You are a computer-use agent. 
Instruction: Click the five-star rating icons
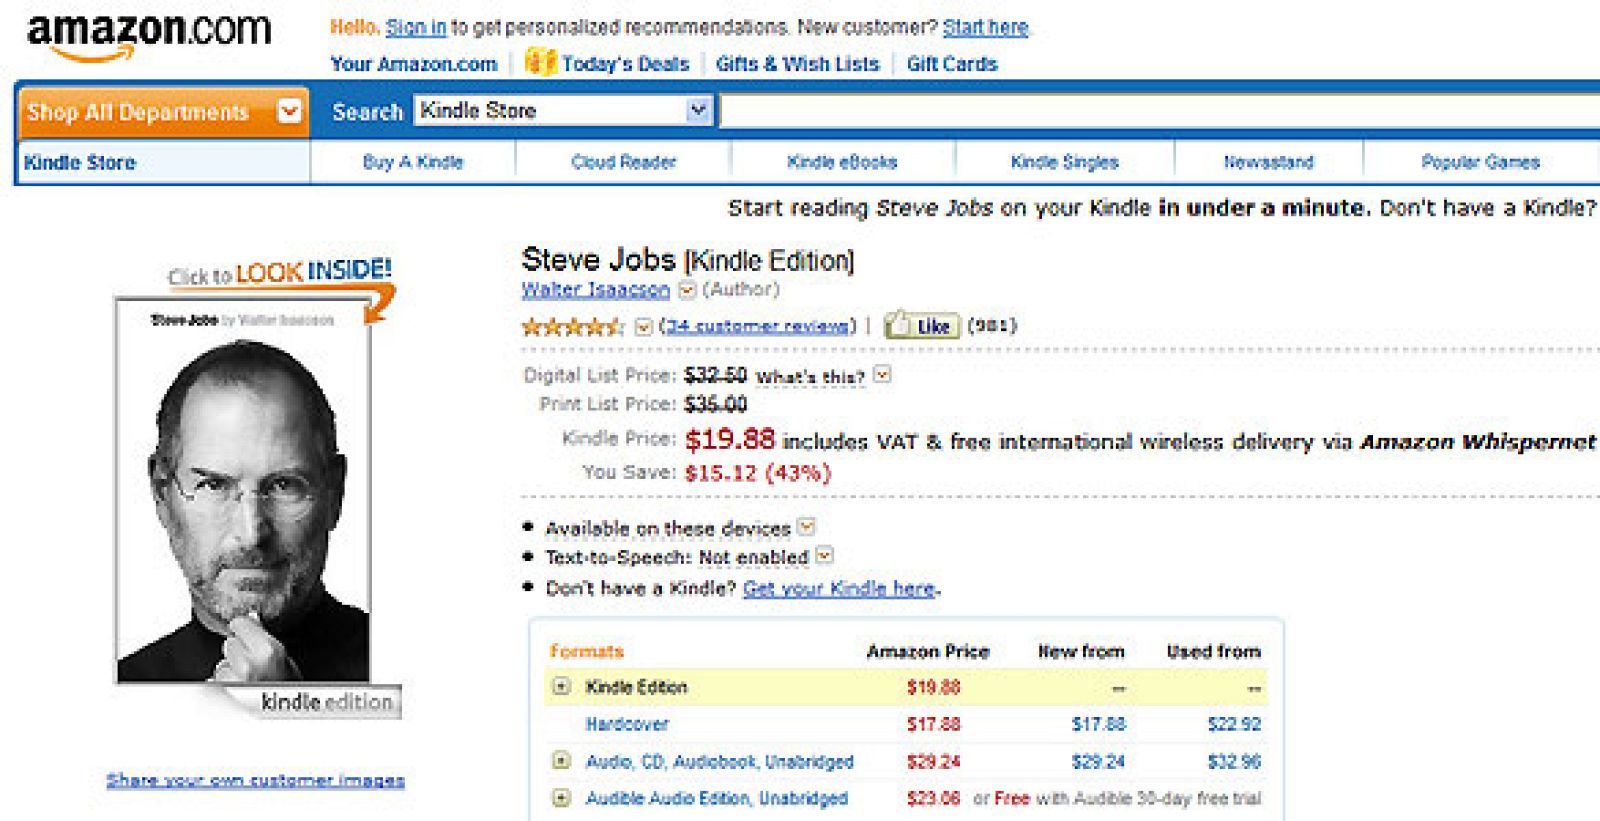point(573,326)
